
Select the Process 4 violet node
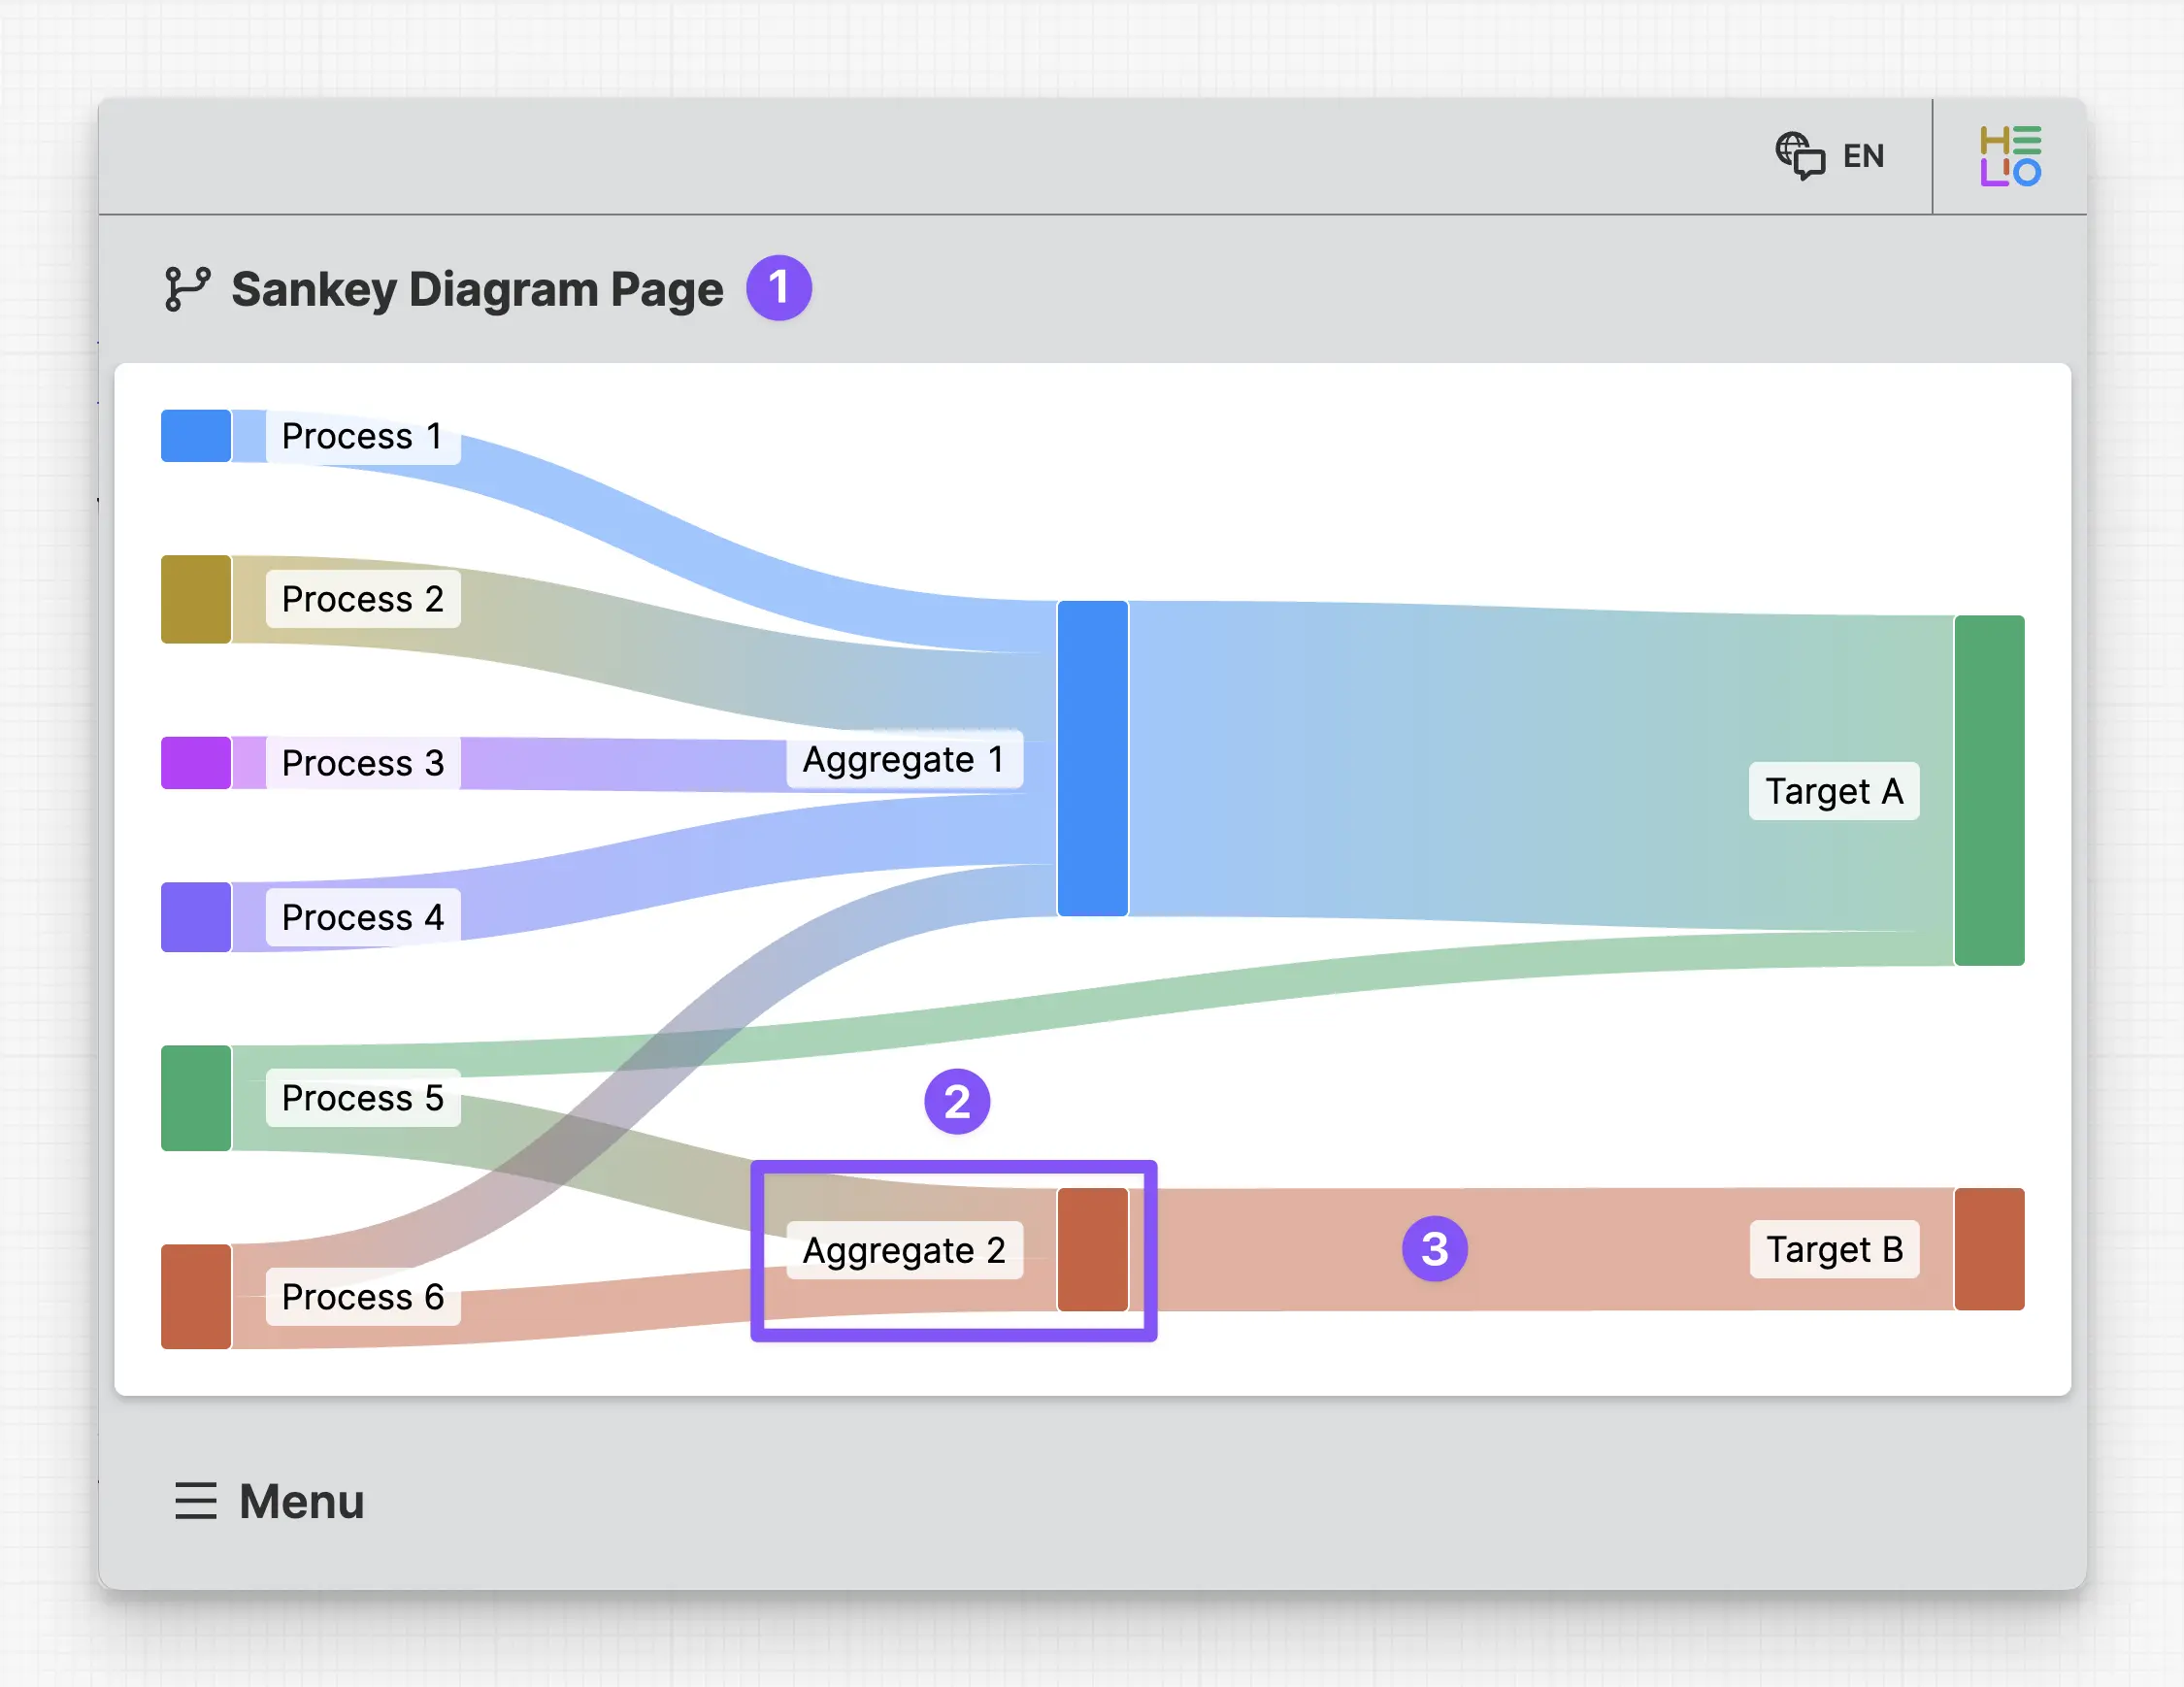(196, 917)
